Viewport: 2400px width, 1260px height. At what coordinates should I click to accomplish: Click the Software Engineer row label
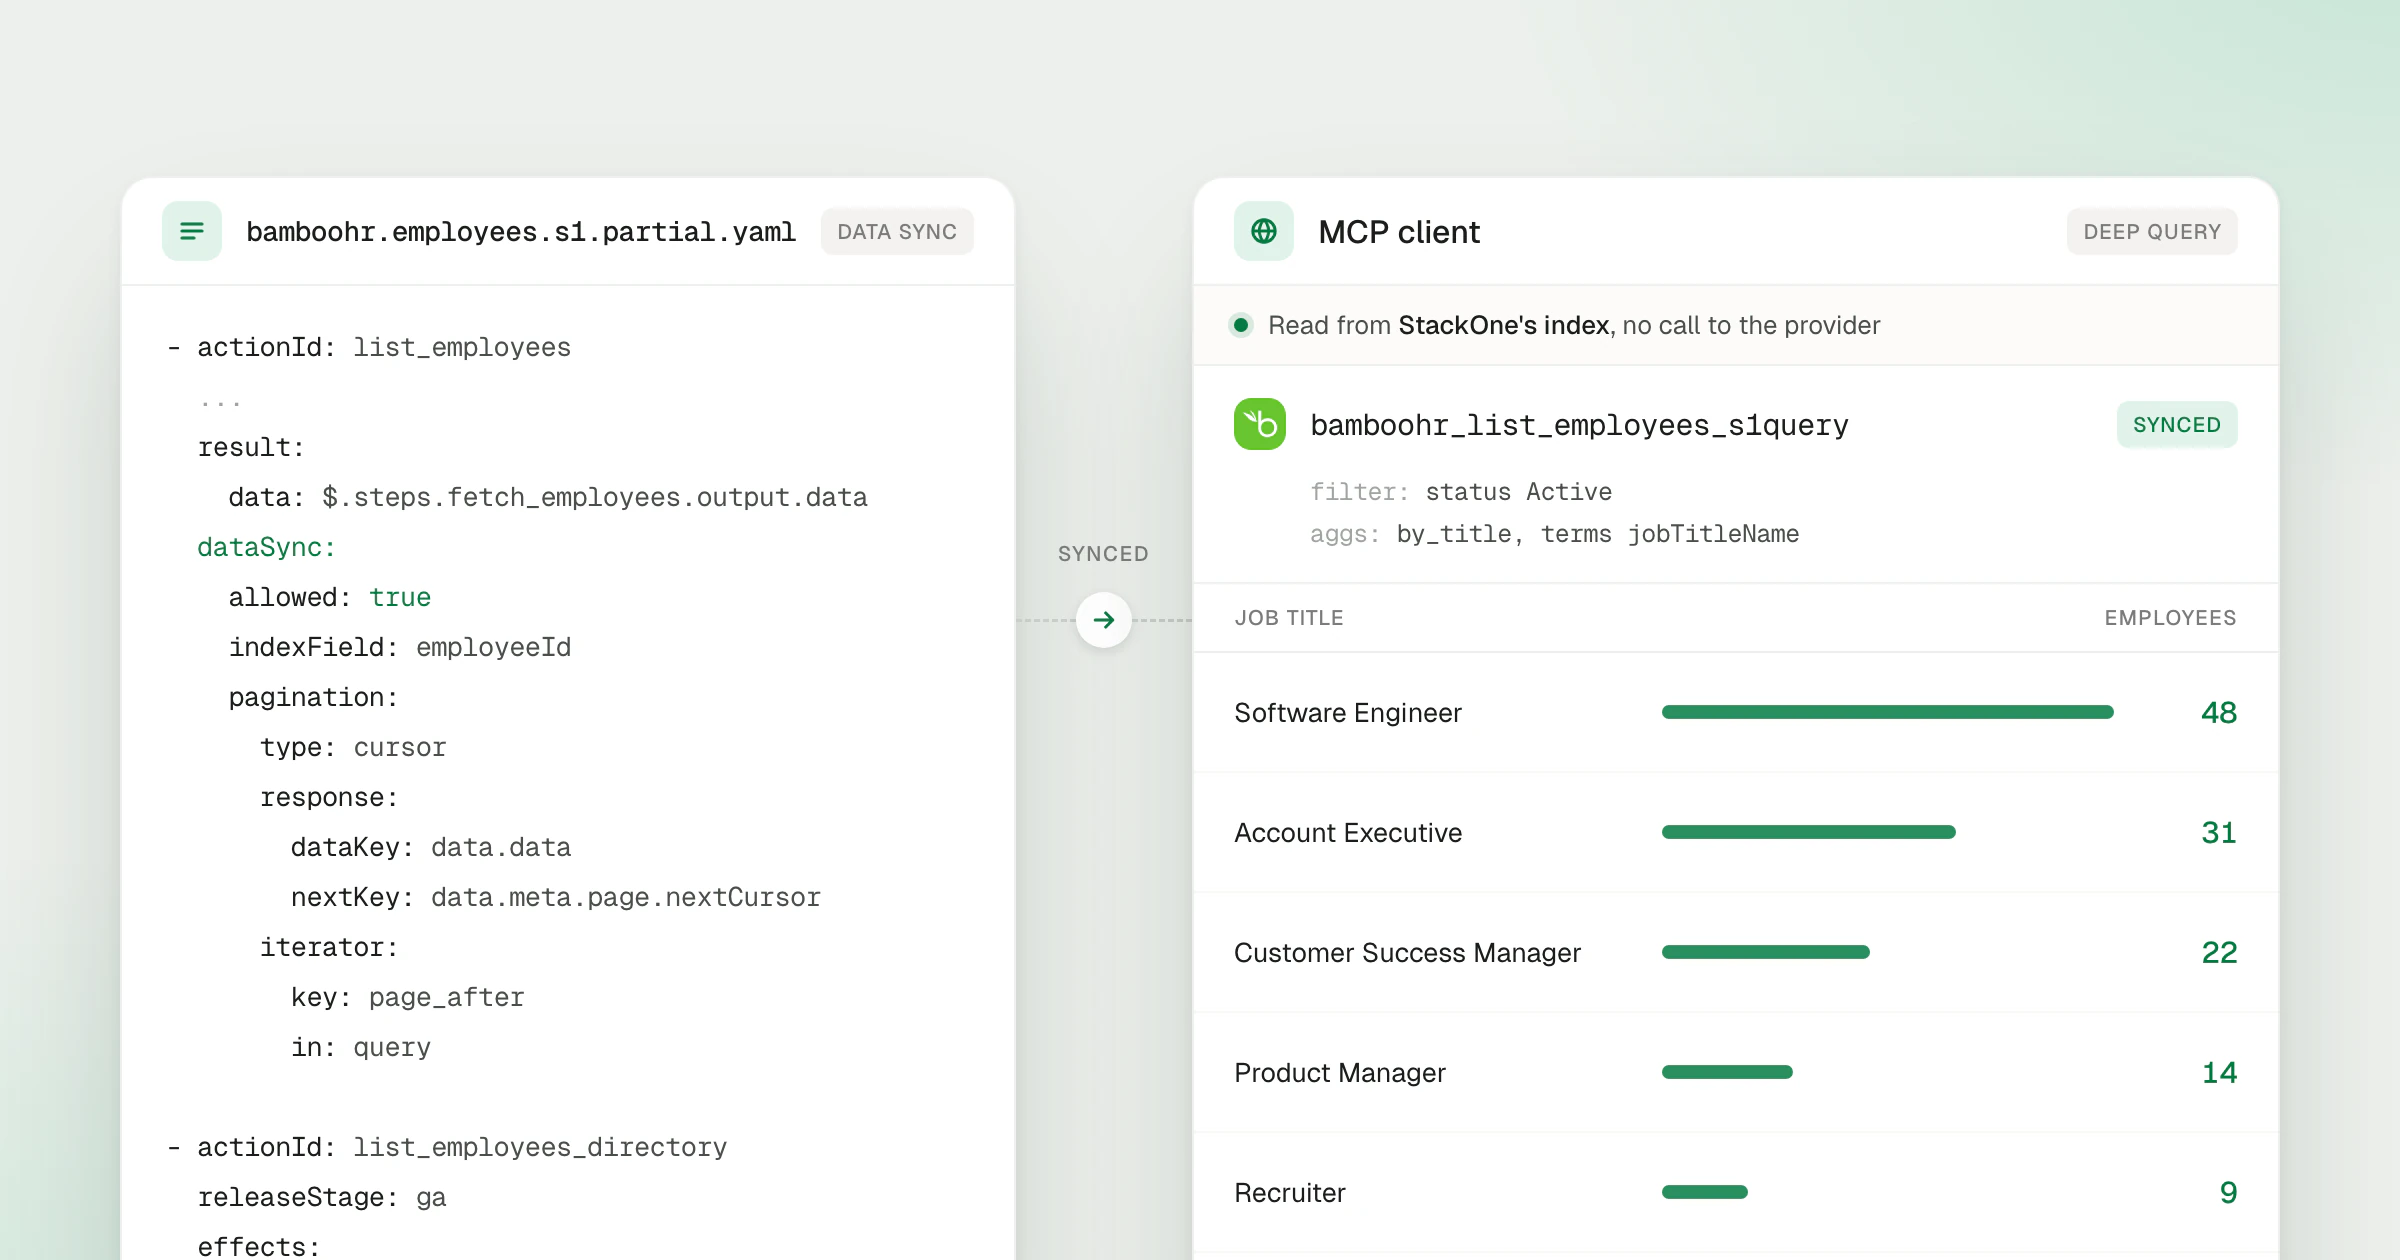1348,712
